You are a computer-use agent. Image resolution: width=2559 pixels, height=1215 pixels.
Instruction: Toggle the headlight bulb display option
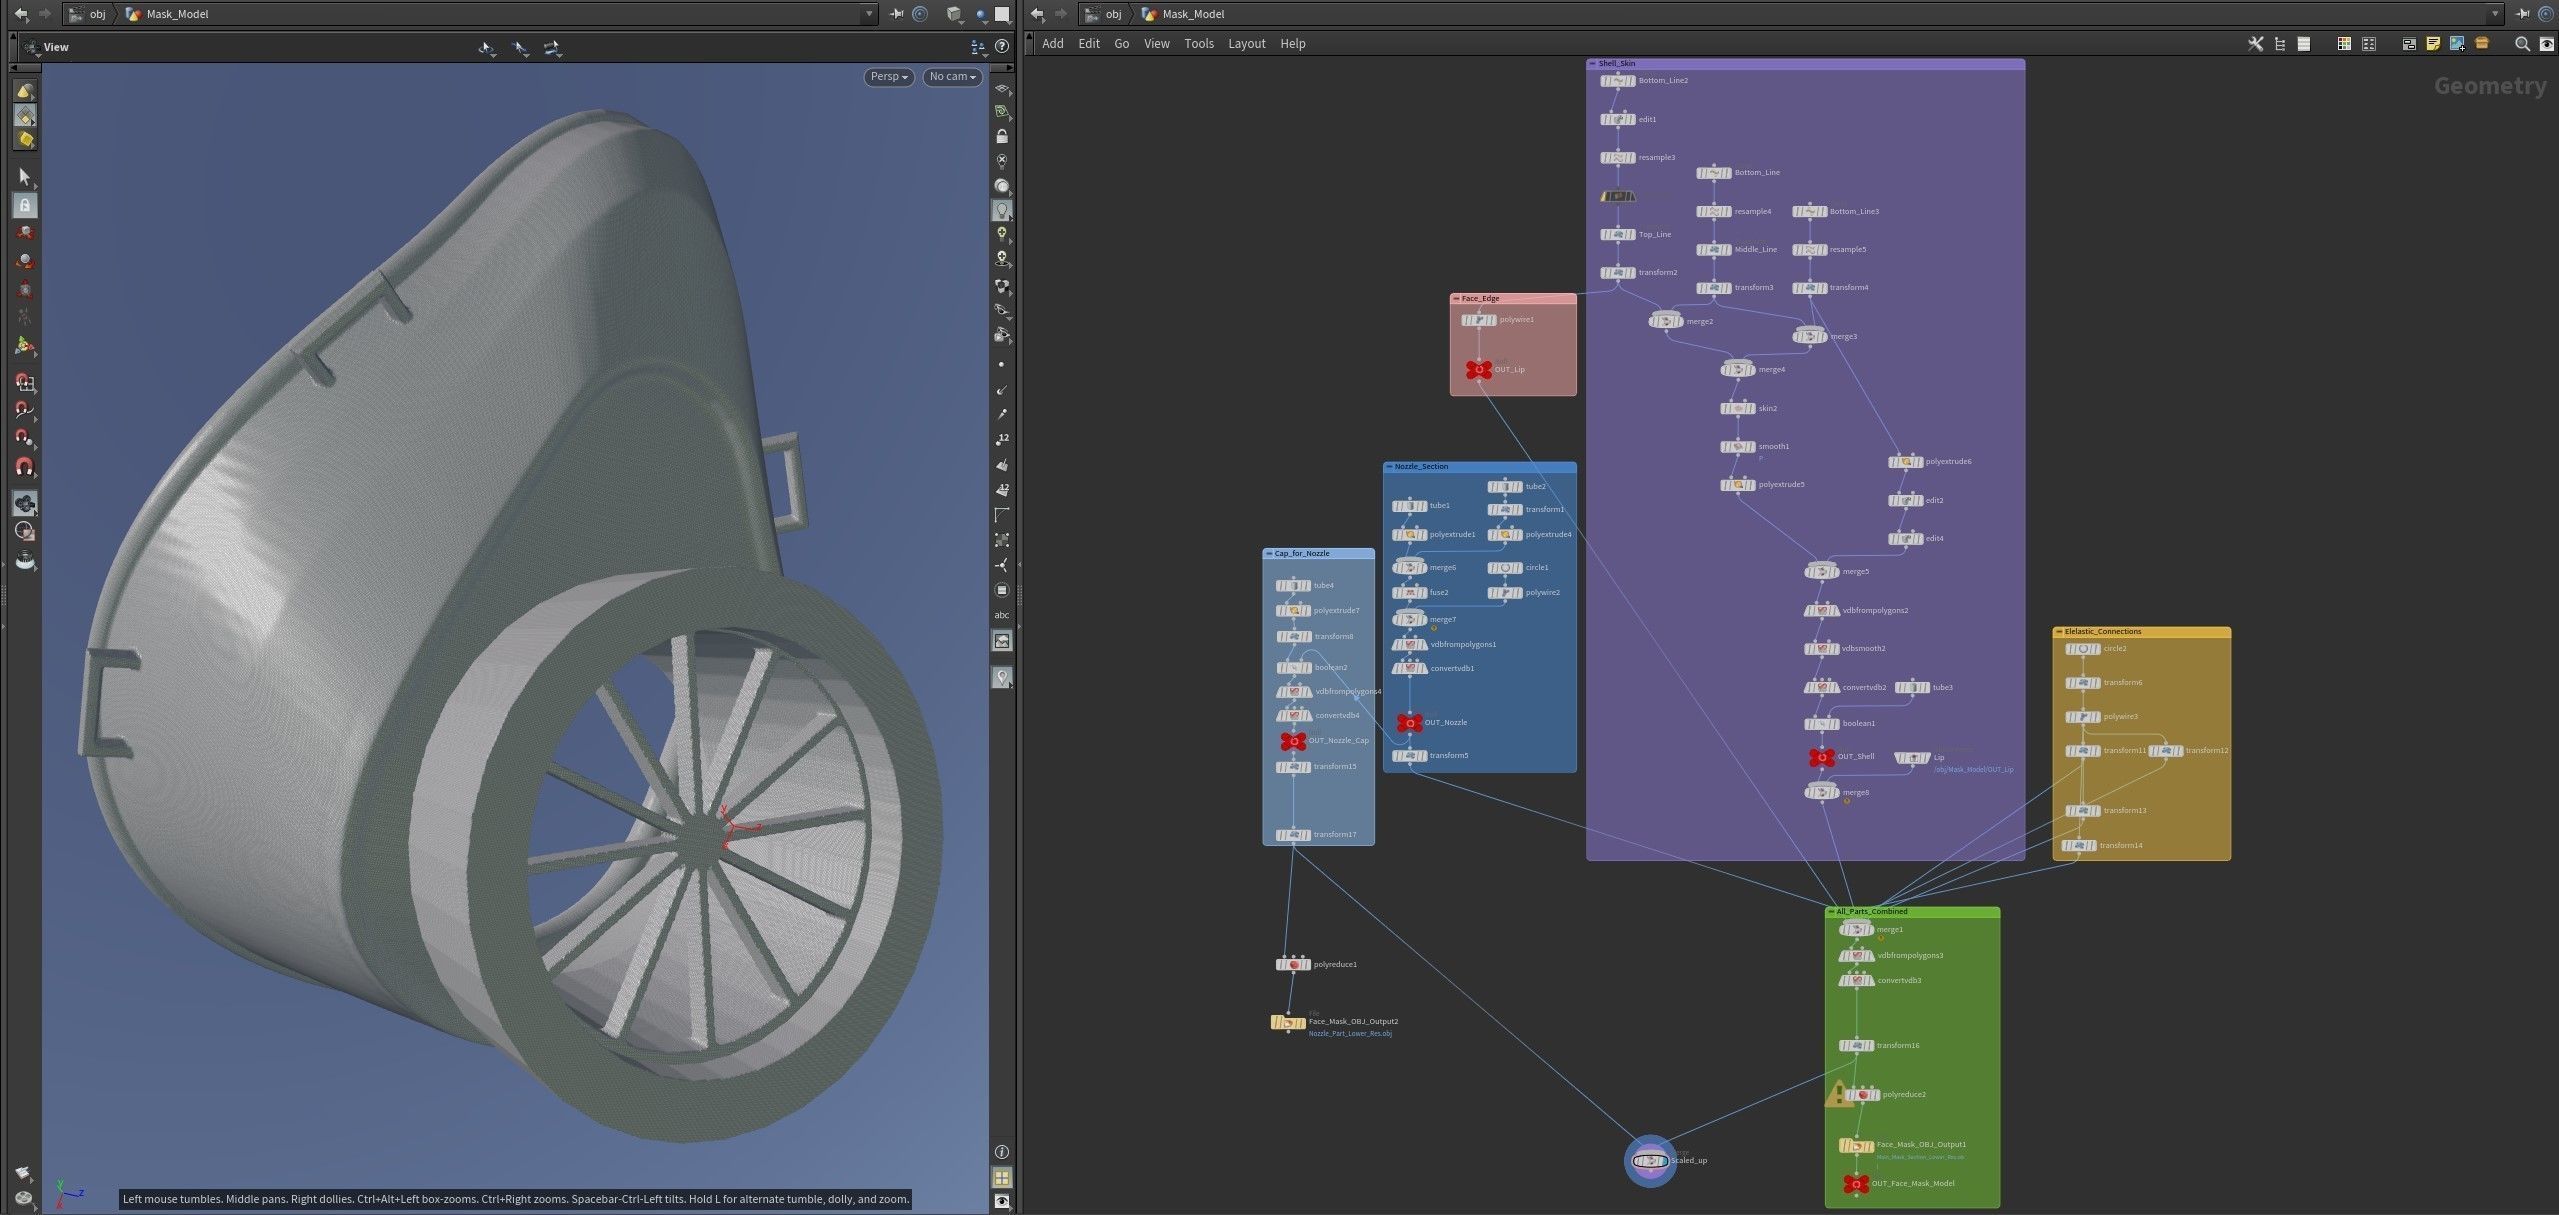[1002, 210]
